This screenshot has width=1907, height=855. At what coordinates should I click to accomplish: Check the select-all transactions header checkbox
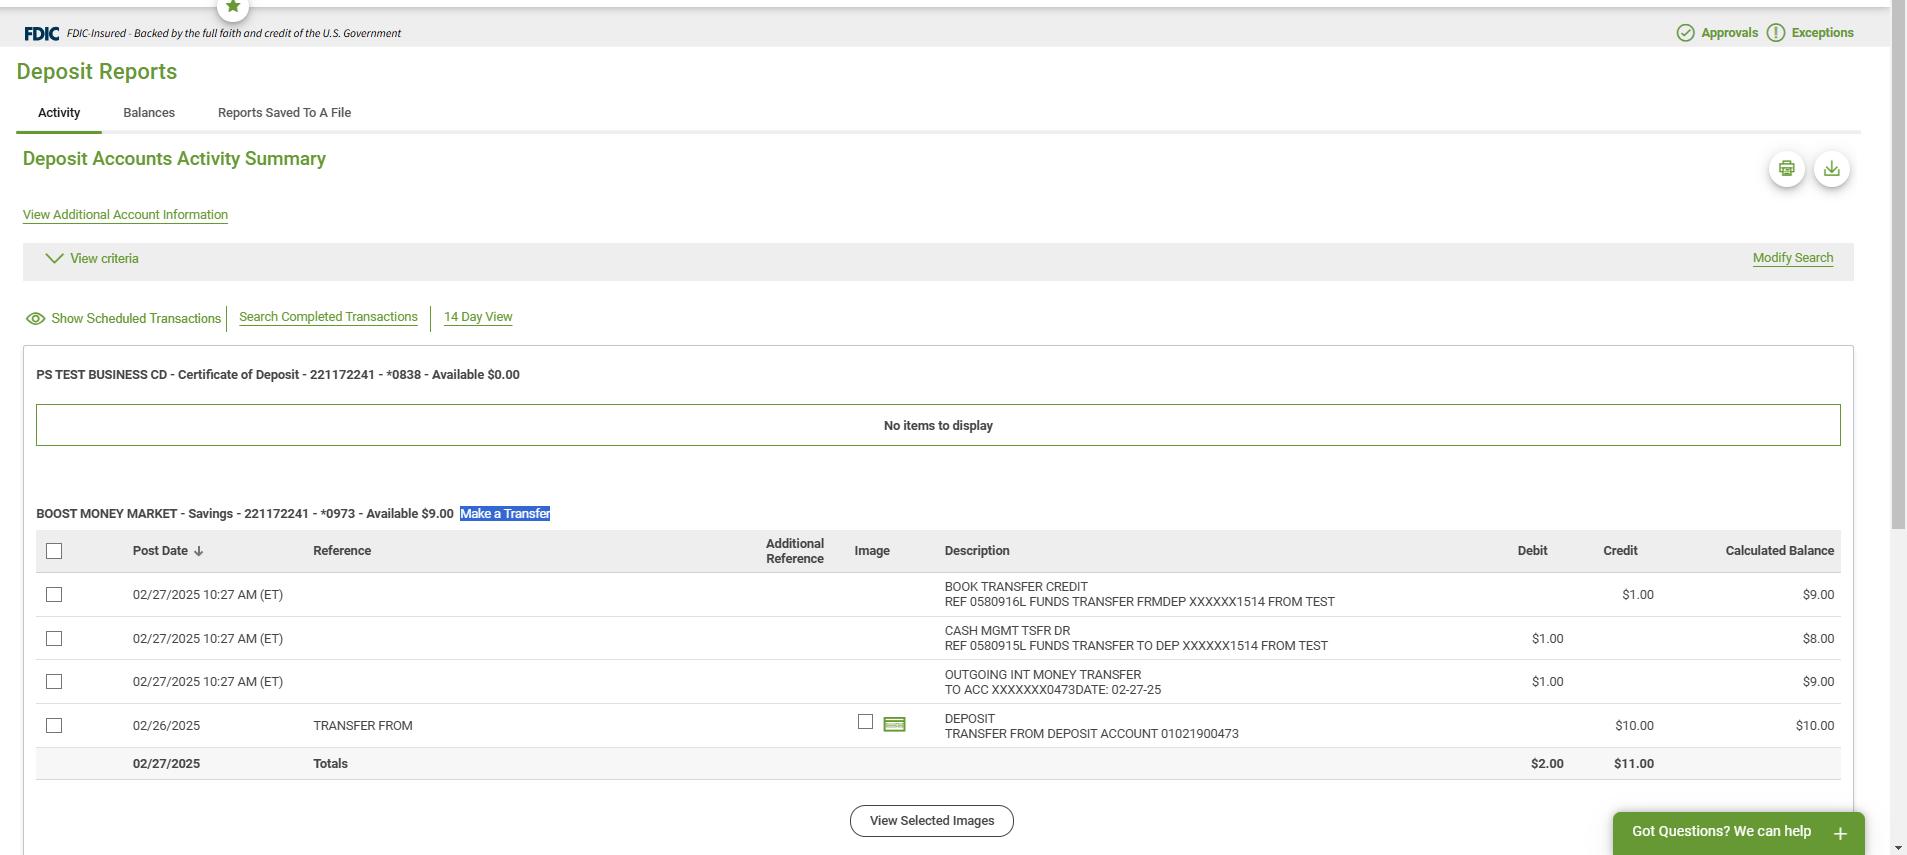54,551
